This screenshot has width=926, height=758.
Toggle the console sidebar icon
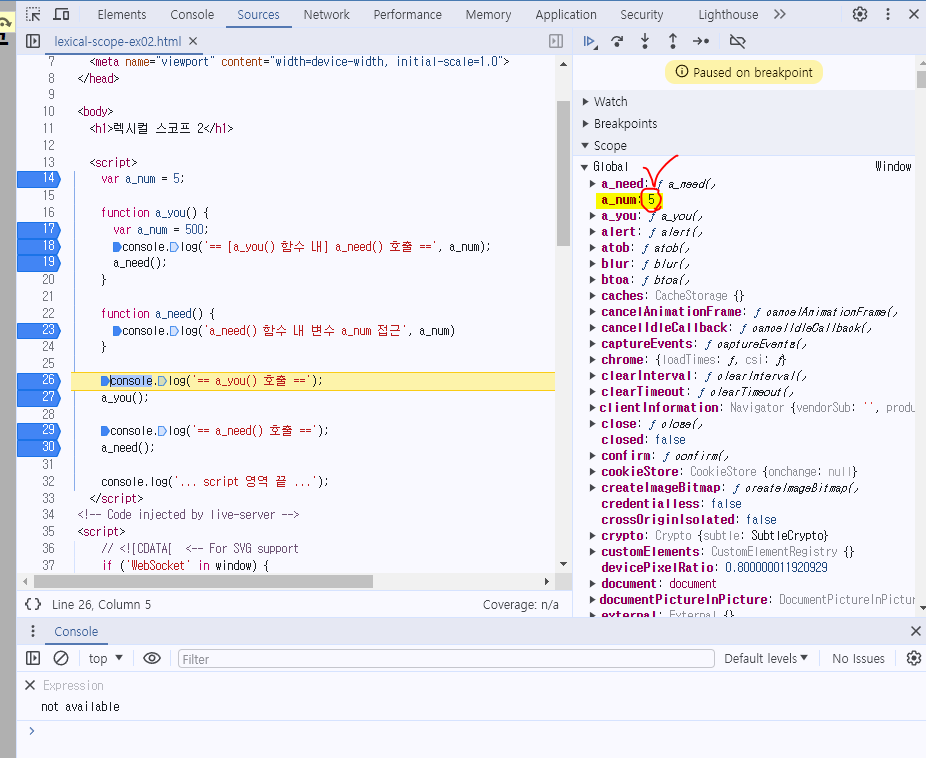[33, 658]
